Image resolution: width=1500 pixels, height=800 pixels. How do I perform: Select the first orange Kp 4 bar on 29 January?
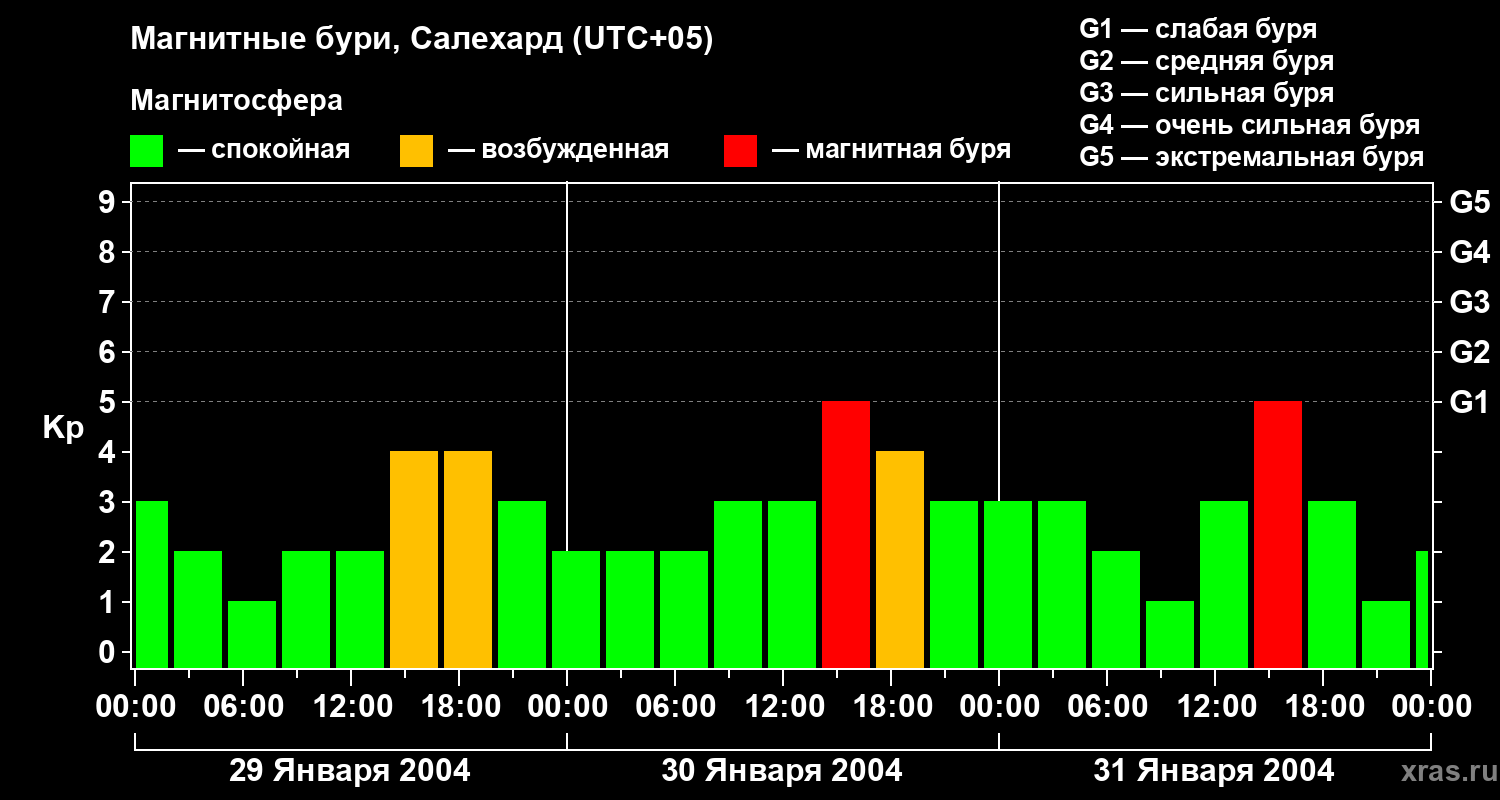[x=414, y=560]
